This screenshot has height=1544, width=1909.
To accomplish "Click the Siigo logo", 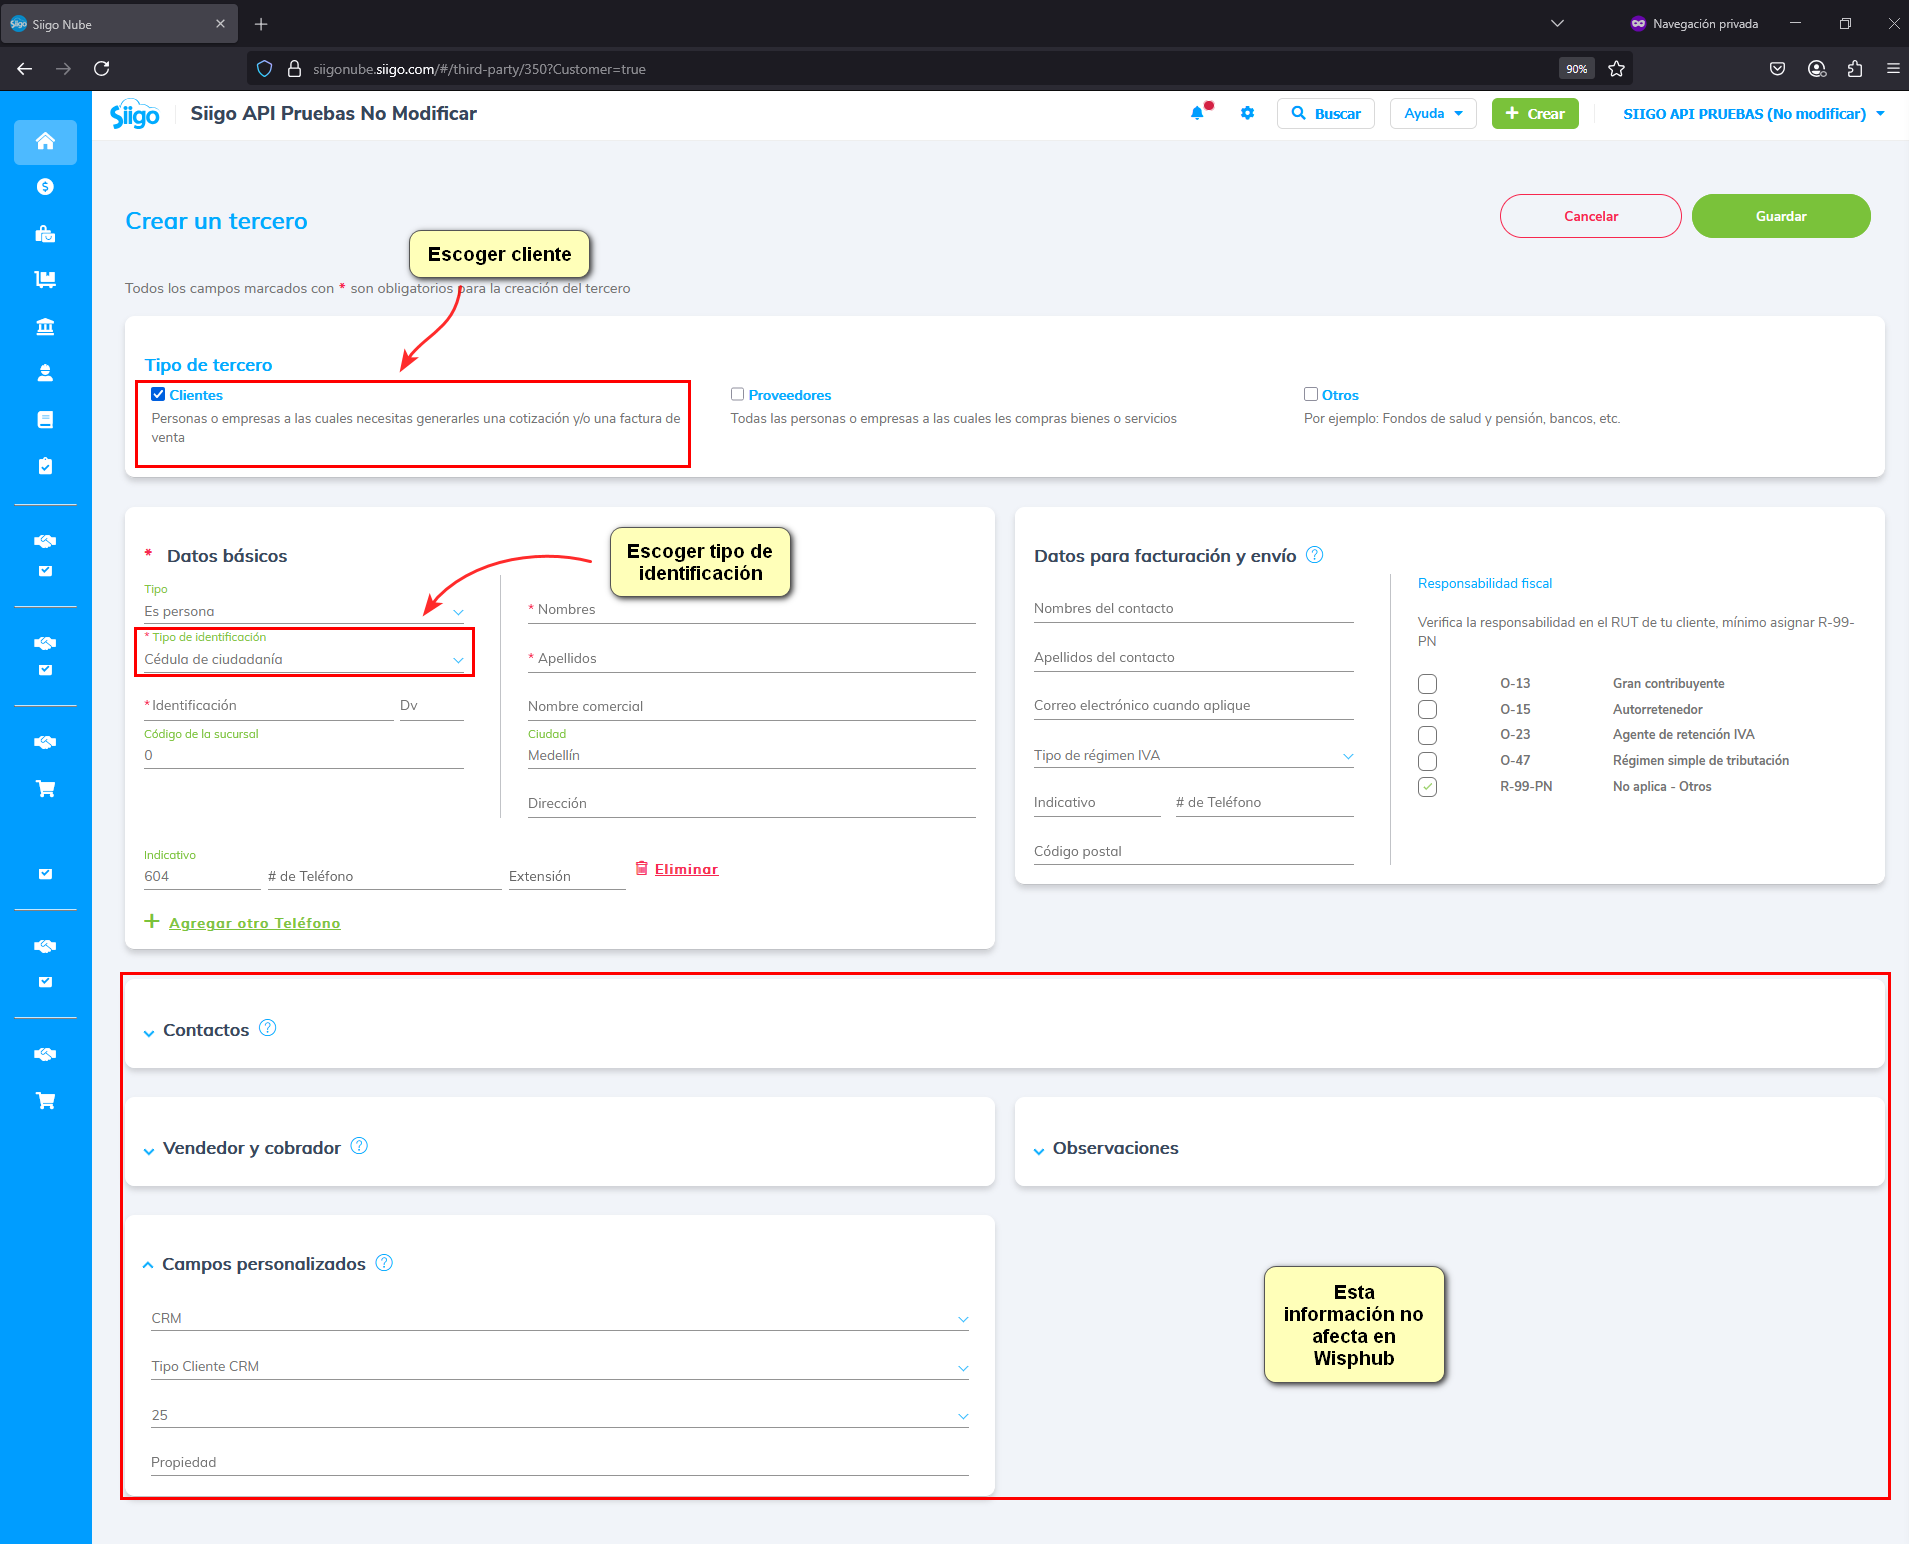I will (x=135, y=114).
